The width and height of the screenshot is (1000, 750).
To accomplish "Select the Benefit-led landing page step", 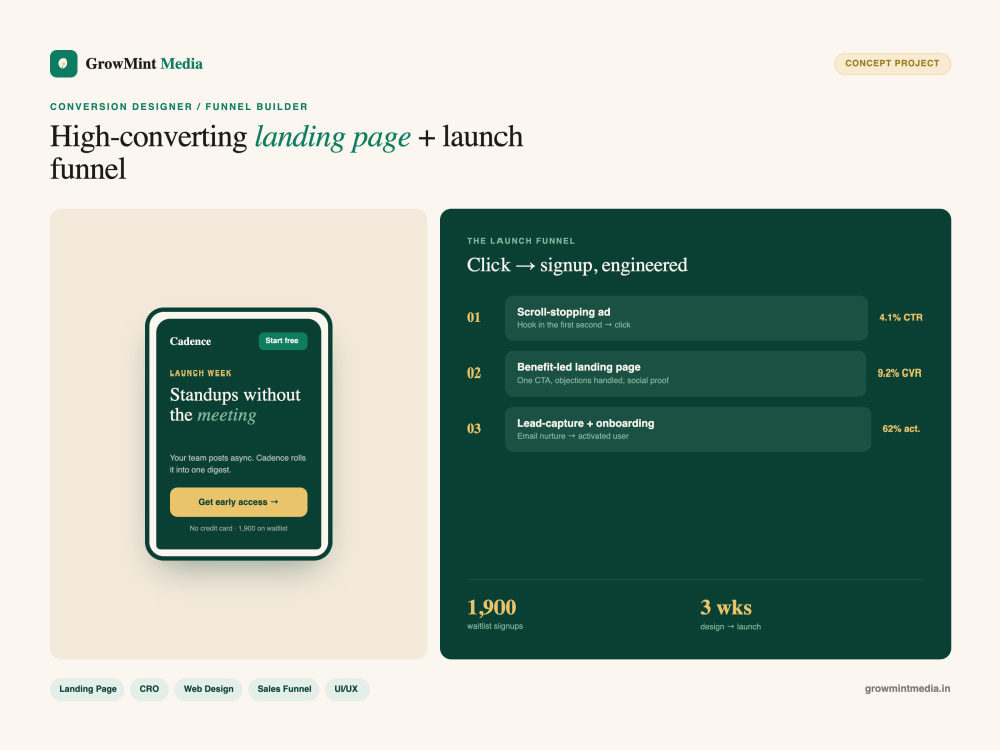I will [686, 373].
